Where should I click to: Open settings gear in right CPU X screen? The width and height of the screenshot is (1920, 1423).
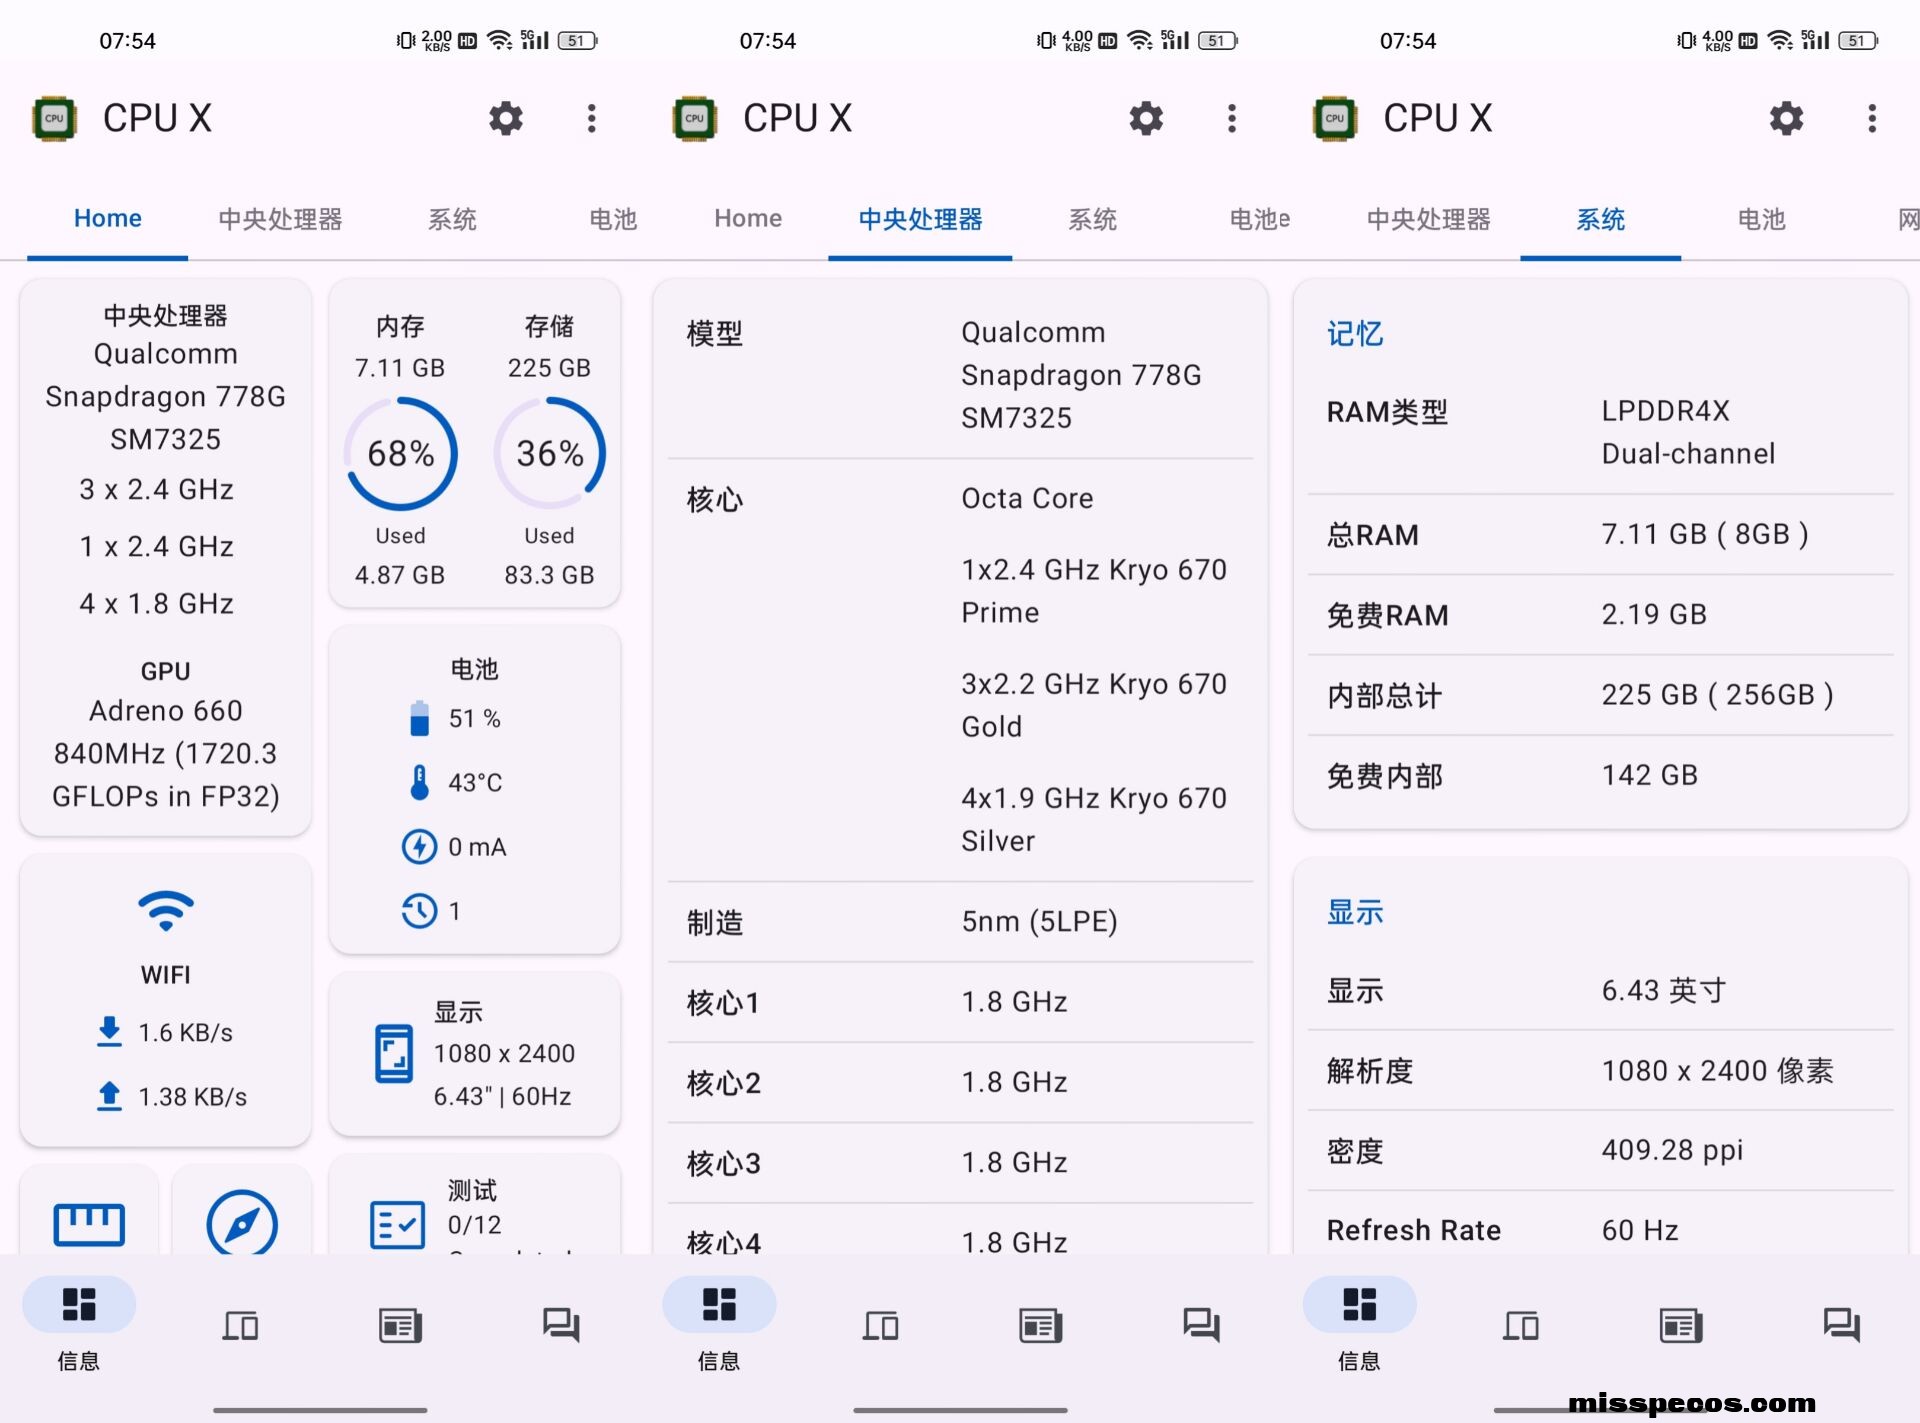pyautogui.click(x=1786, y=118)
